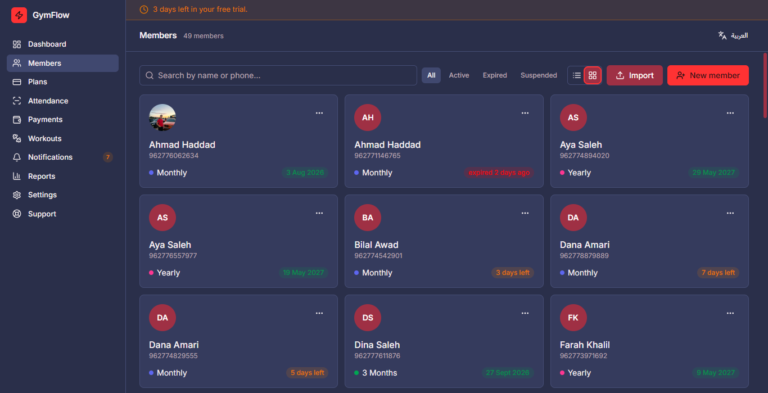This screenshot has height=393, width=768.
Task: Click the vertical scrollbar on right edge
Action: coord(765,86)
